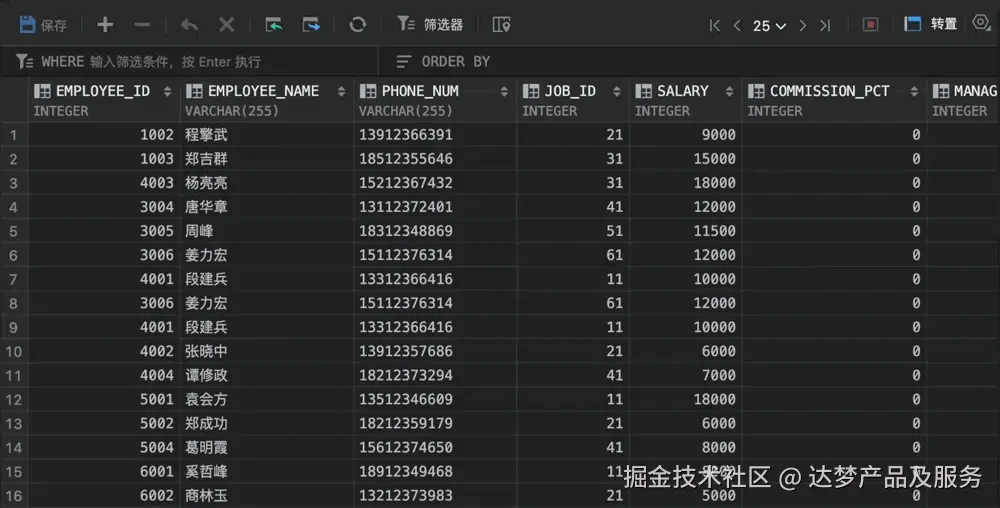Image resolution: width=1000 pixels, height=508 pixels.
Task: Open the 筛选器 filter
Action: 430,24
